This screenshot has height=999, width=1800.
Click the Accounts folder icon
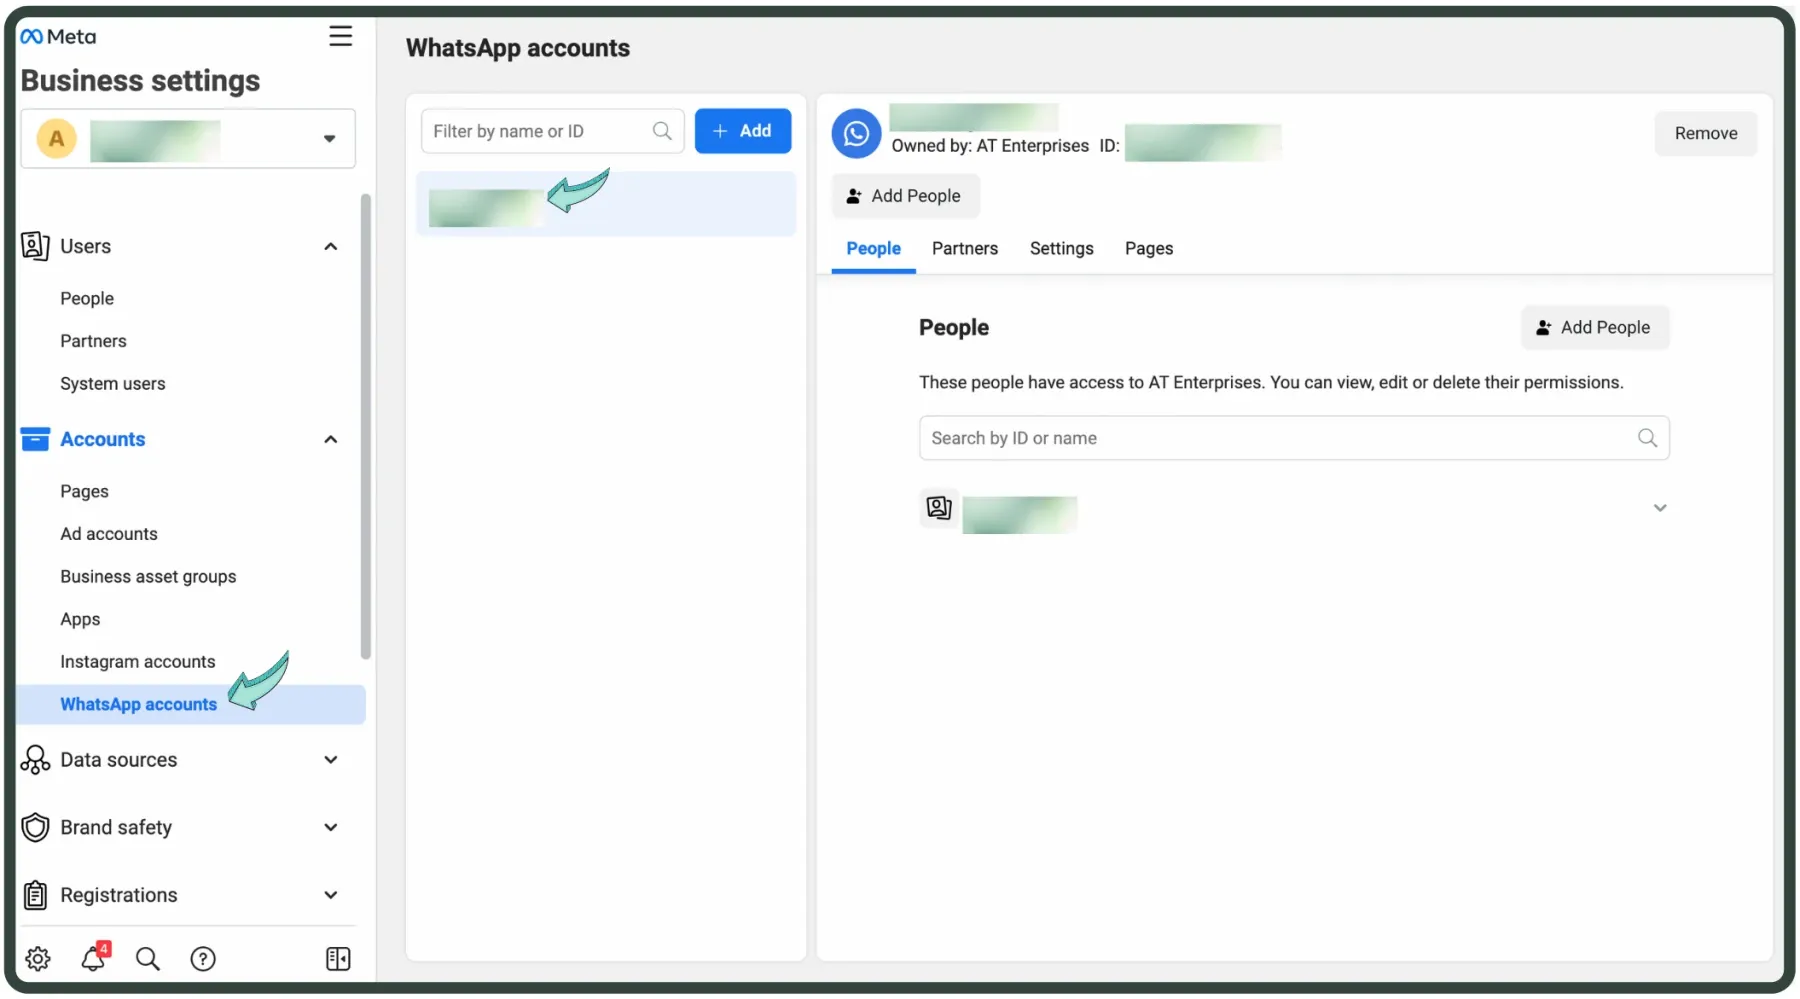[x=35, y=439]
